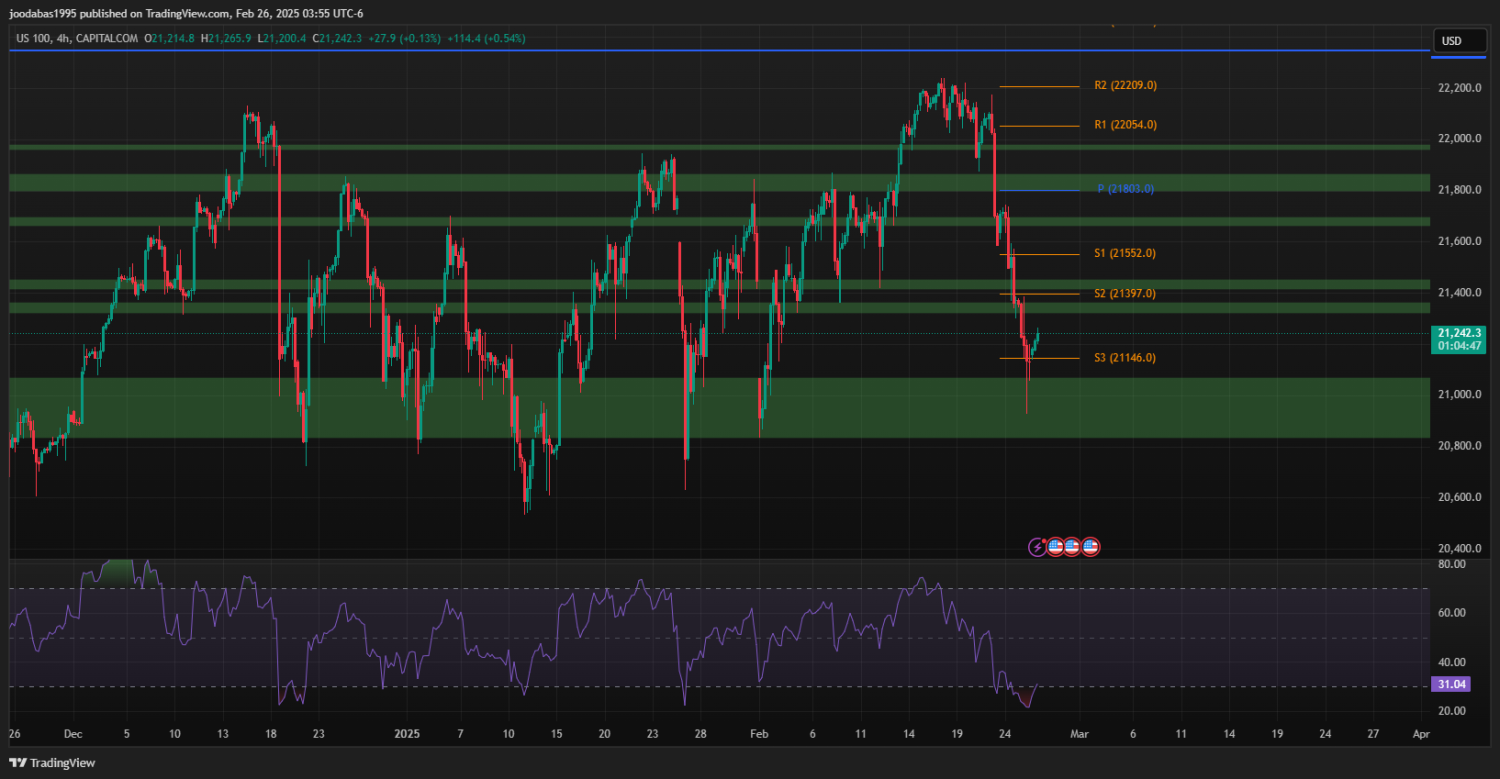This screenshot has width=1500, height=779.
Task: Click the current price tag 21,242.3
Action: (1458, 333)
